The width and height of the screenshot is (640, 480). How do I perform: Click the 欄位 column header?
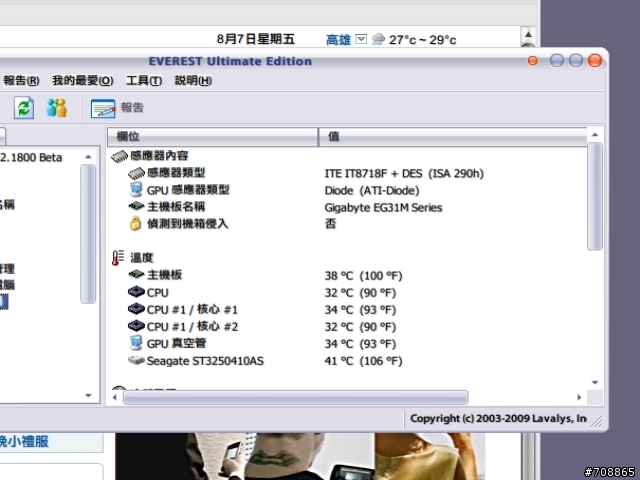tap(213, 137)
